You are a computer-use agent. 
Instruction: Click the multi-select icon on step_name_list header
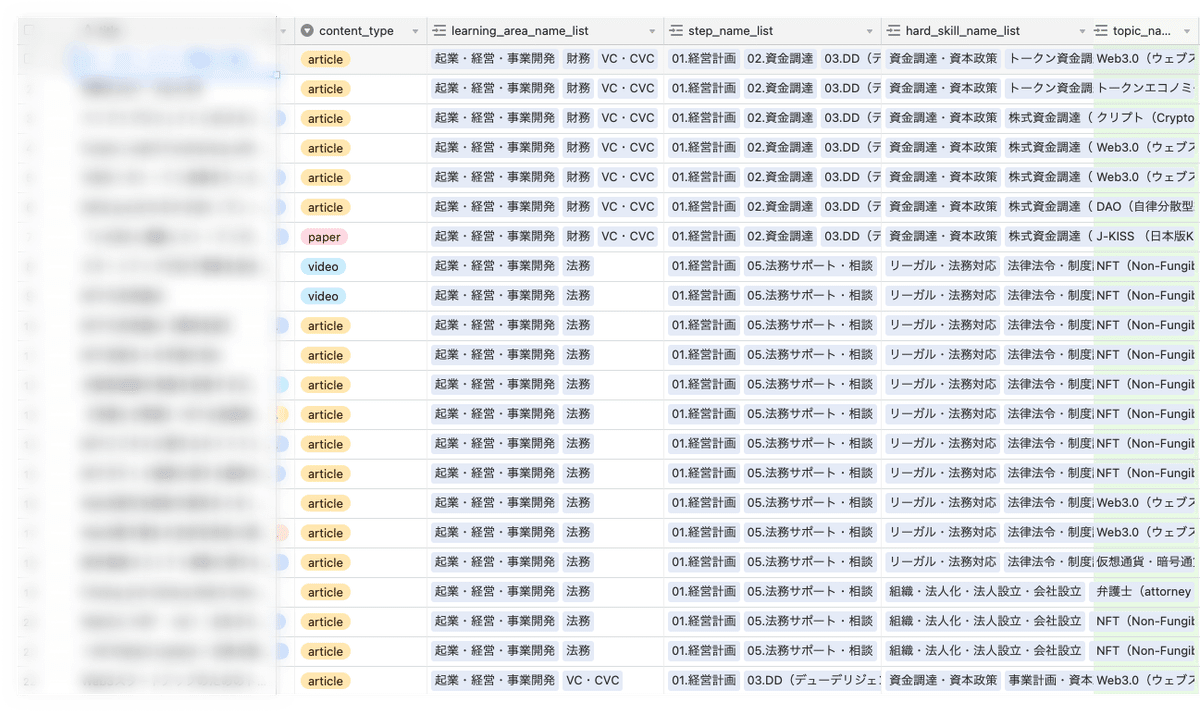point(678,30)
